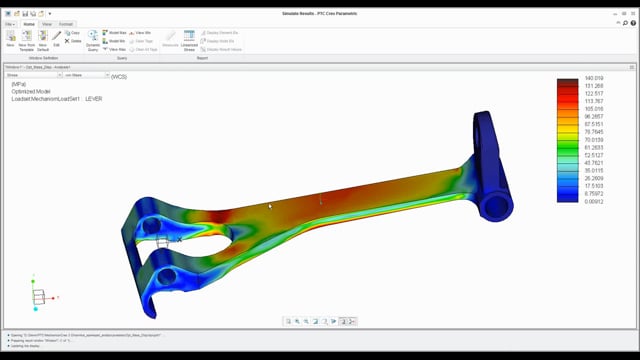
Task: Open the Help question mark icon
Action: [x=633, y=23]
